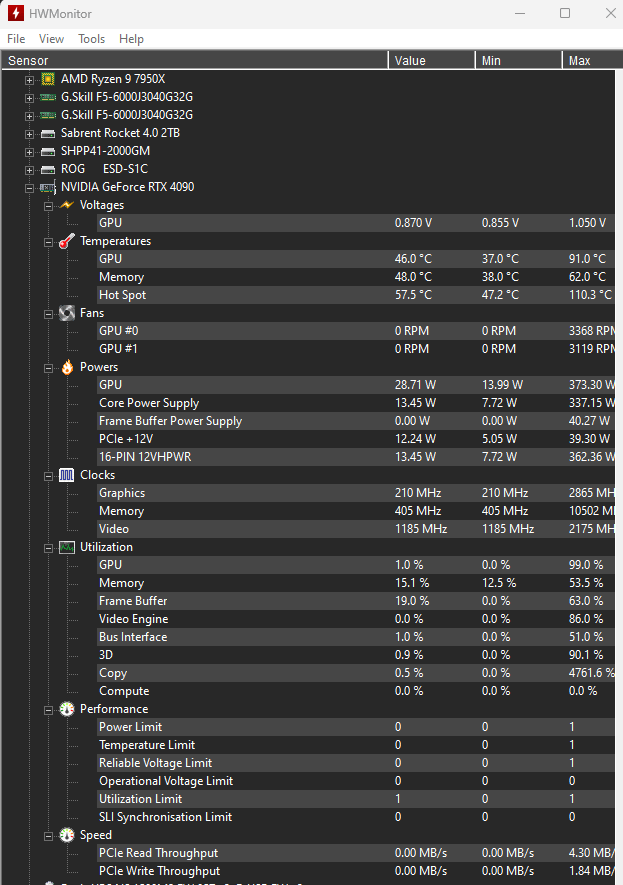The image size is (623, 885).
Task: Select the SLI Synchronisation Limit row
Action: [356, 817]
